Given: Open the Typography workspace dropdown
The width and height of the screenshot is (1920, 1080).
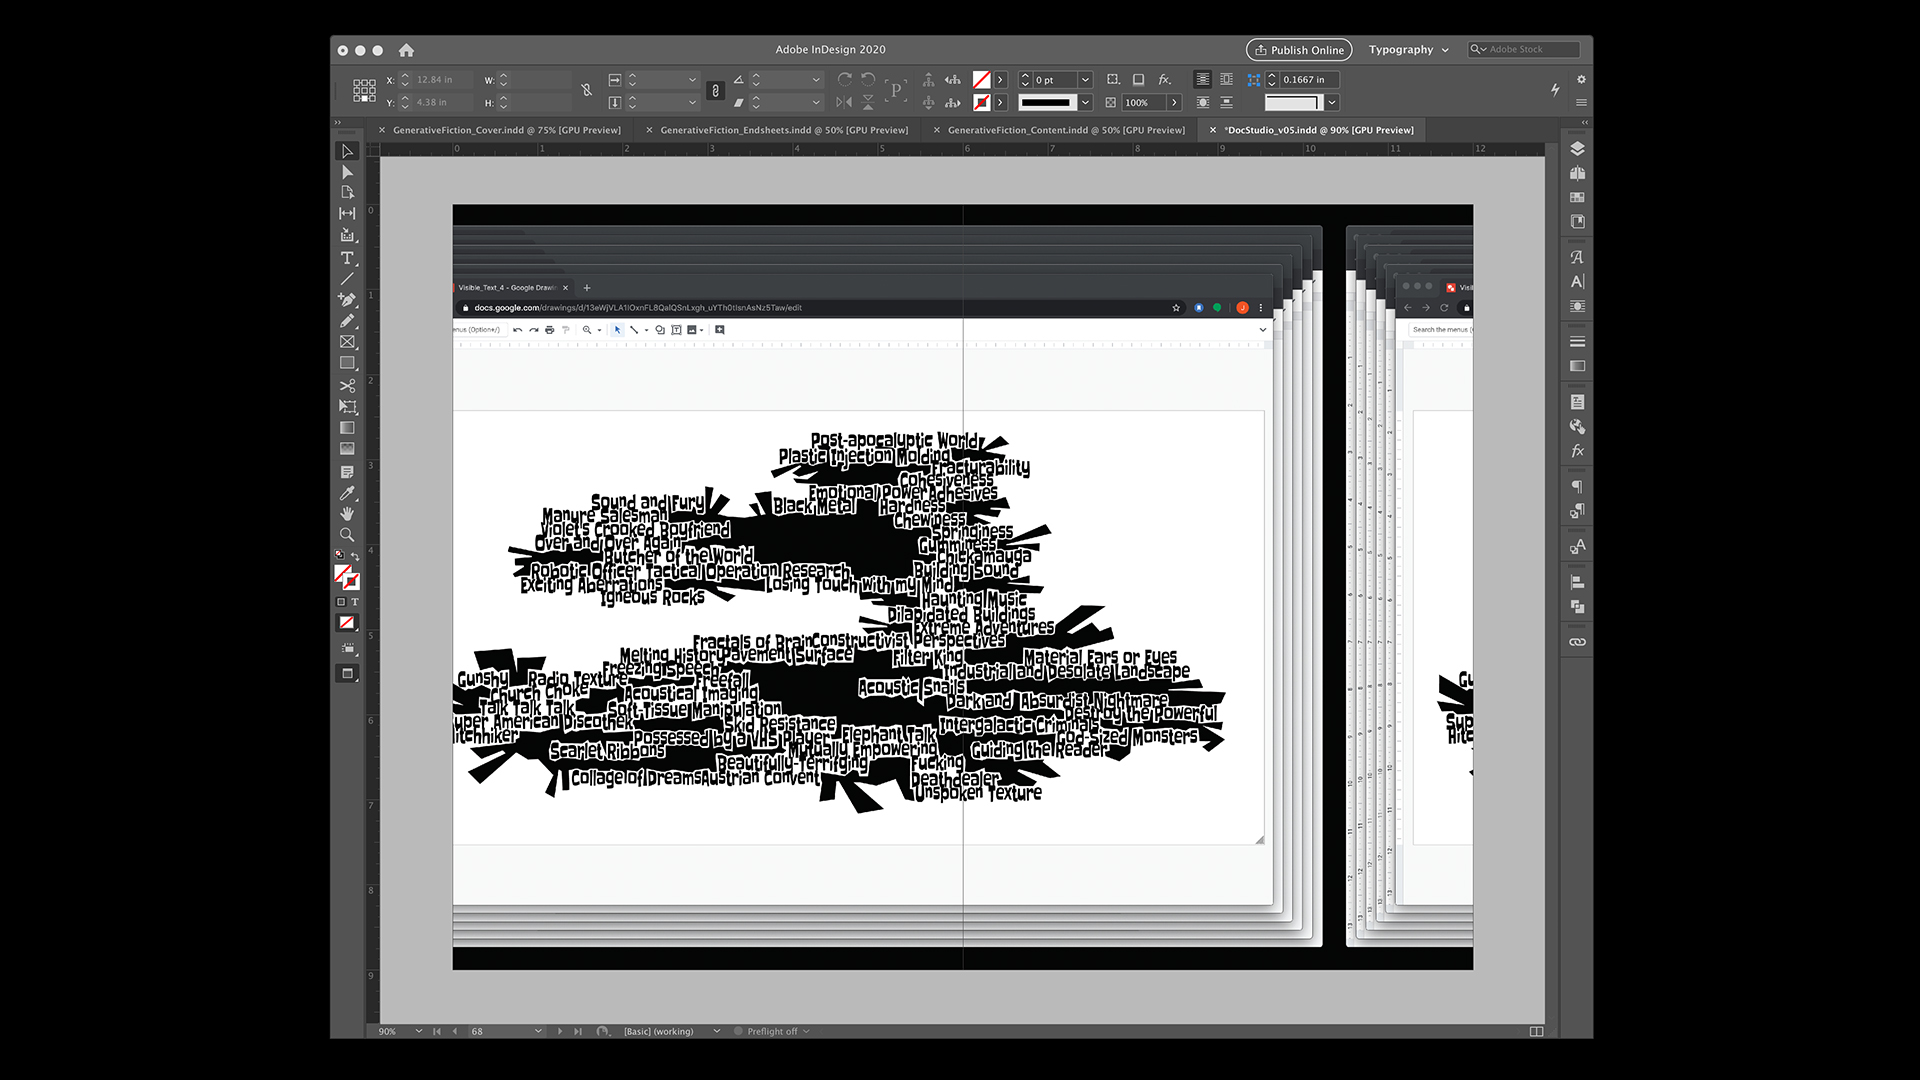Looking at the screenshot, I should click(1408, 49).
